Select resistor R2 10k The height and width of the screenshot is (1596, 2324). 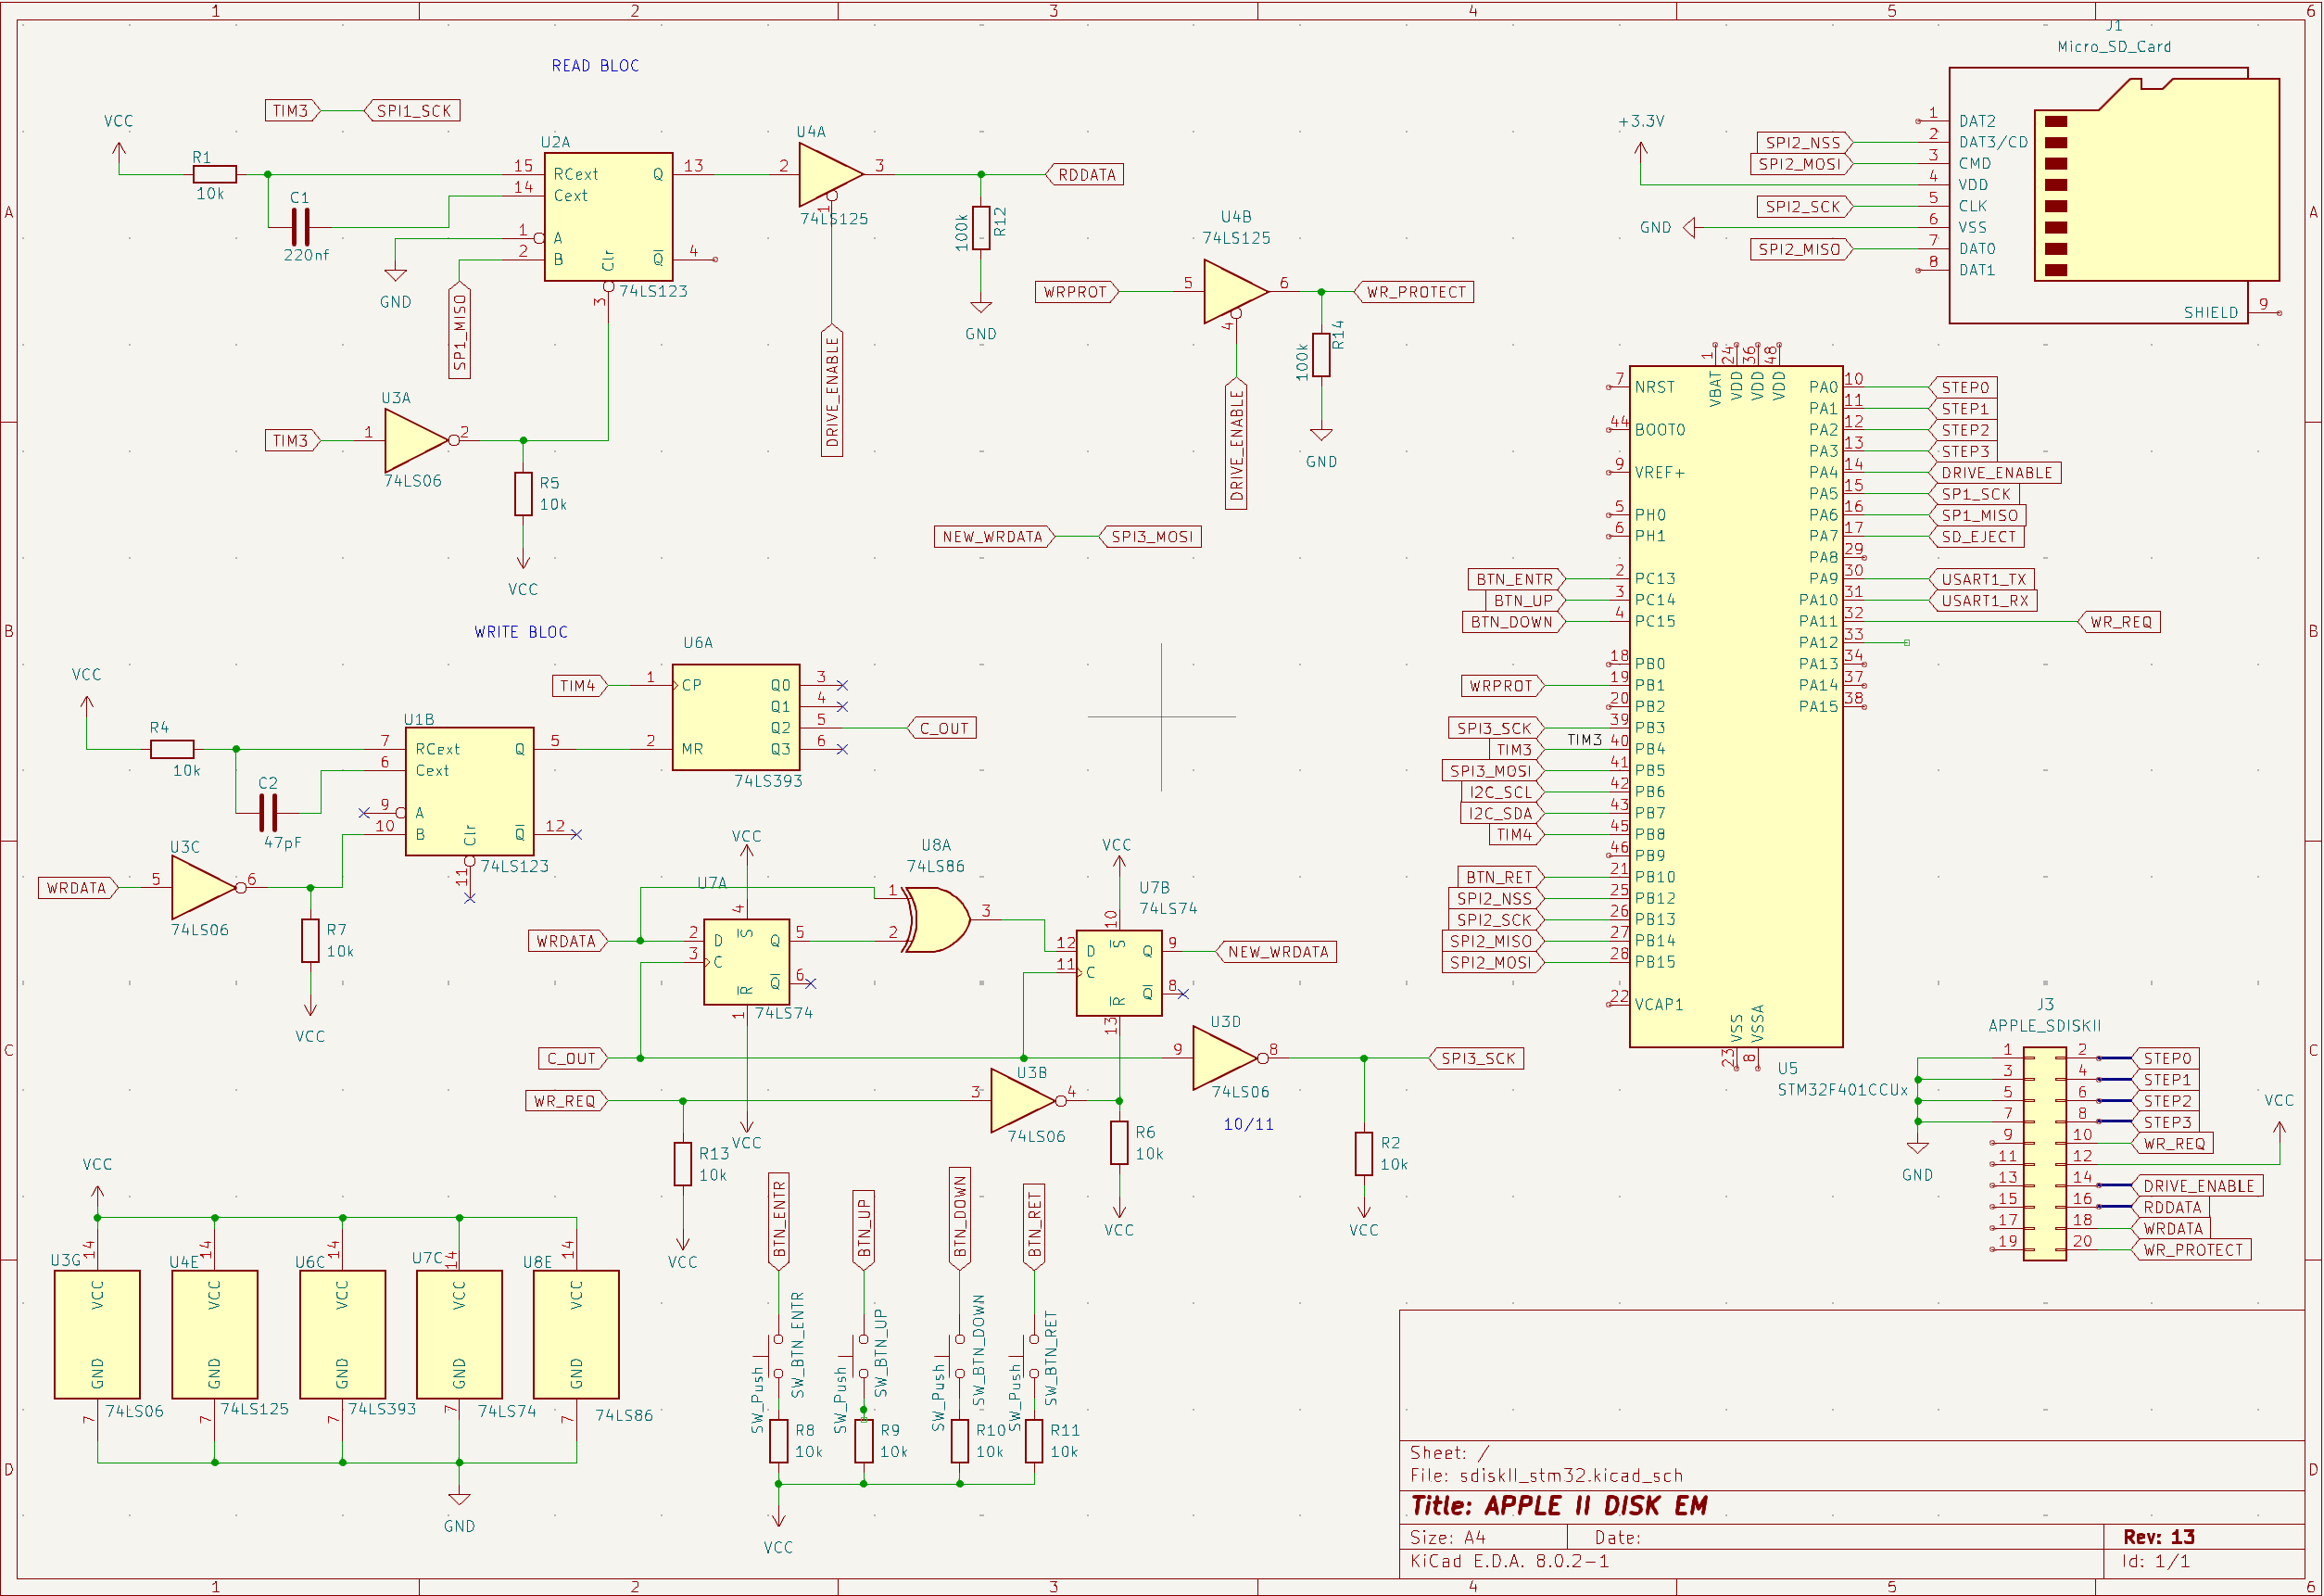pyautogui.click(x=1364, y=1153)
